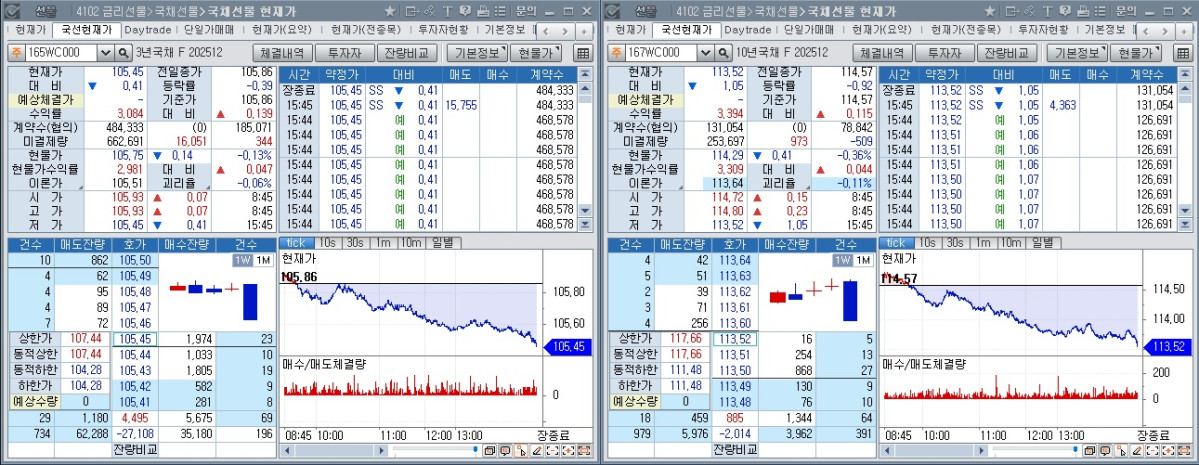Click the 165WC000 code input field
Viewport: 1199px width, 465px height.
click(x=61, y=53)
